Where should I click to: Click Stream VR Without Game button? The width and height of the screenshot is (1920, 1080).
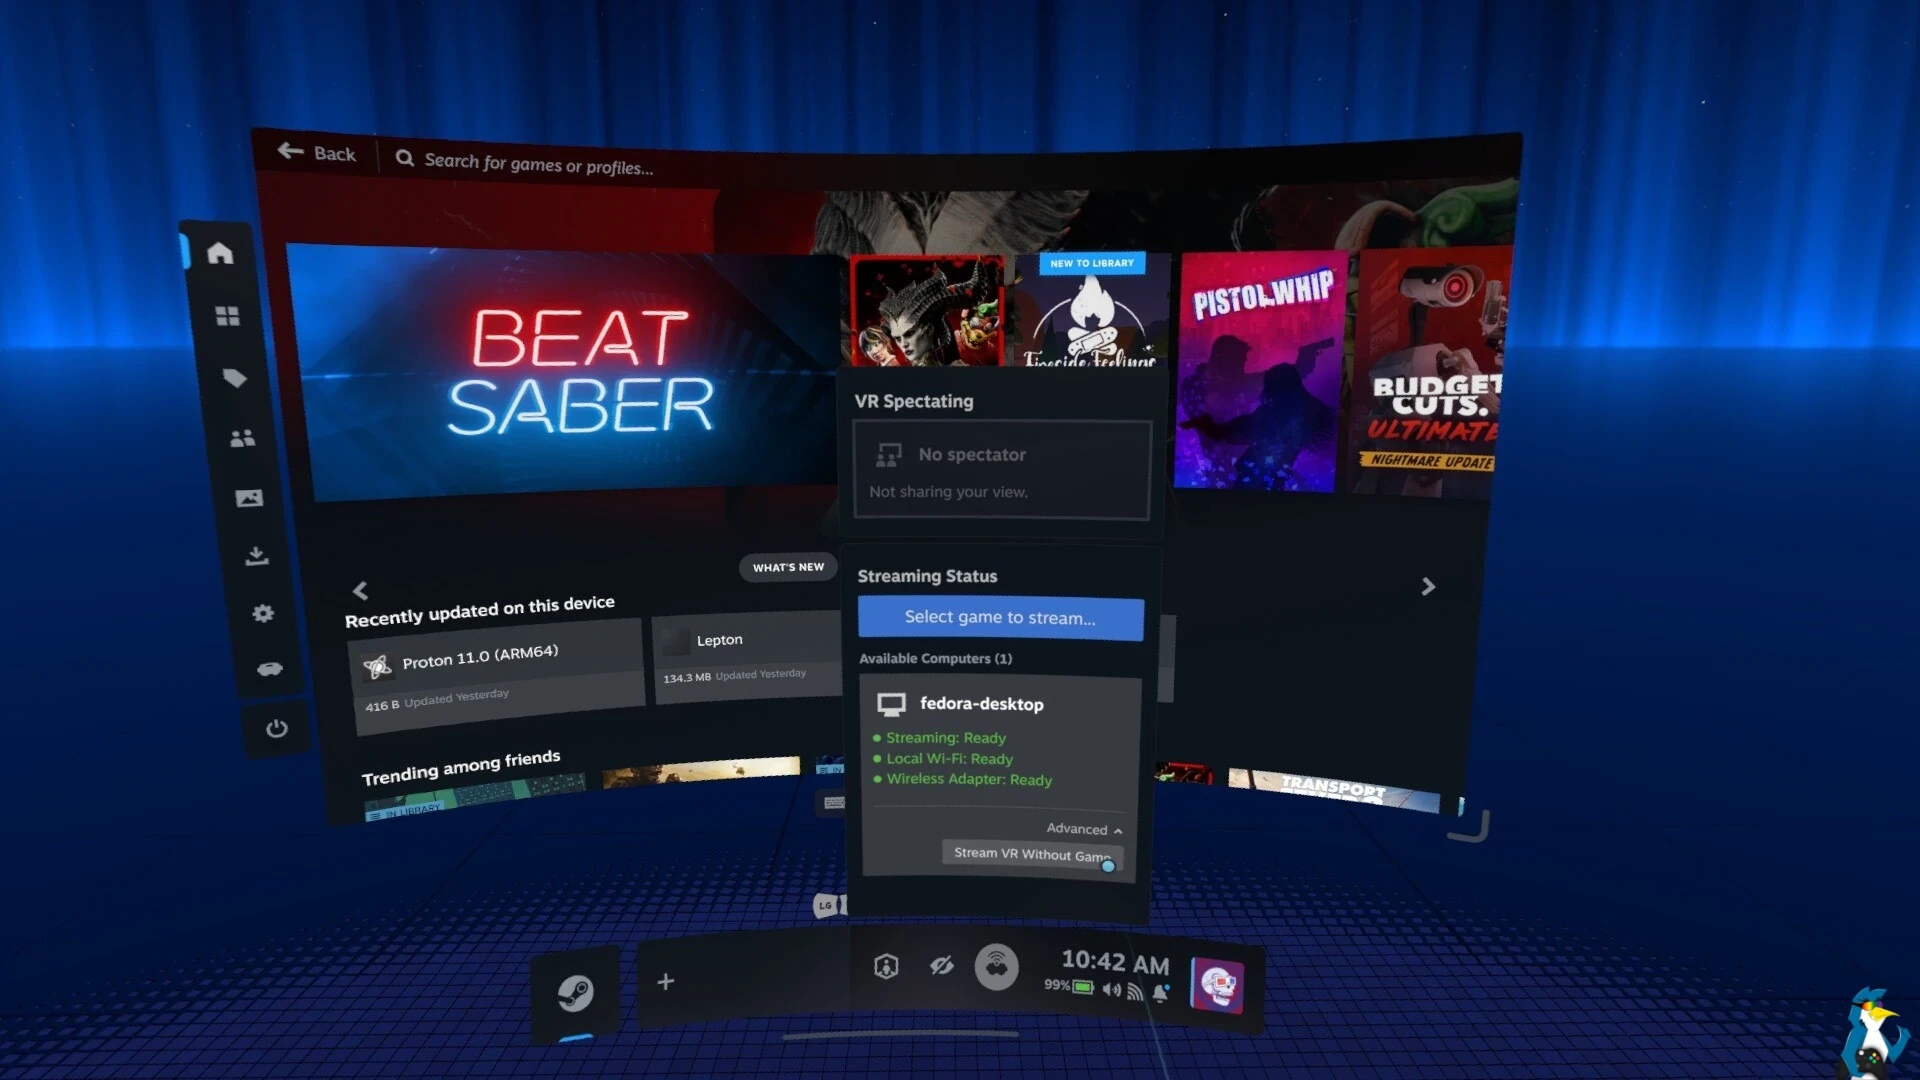coord(1032,854)
